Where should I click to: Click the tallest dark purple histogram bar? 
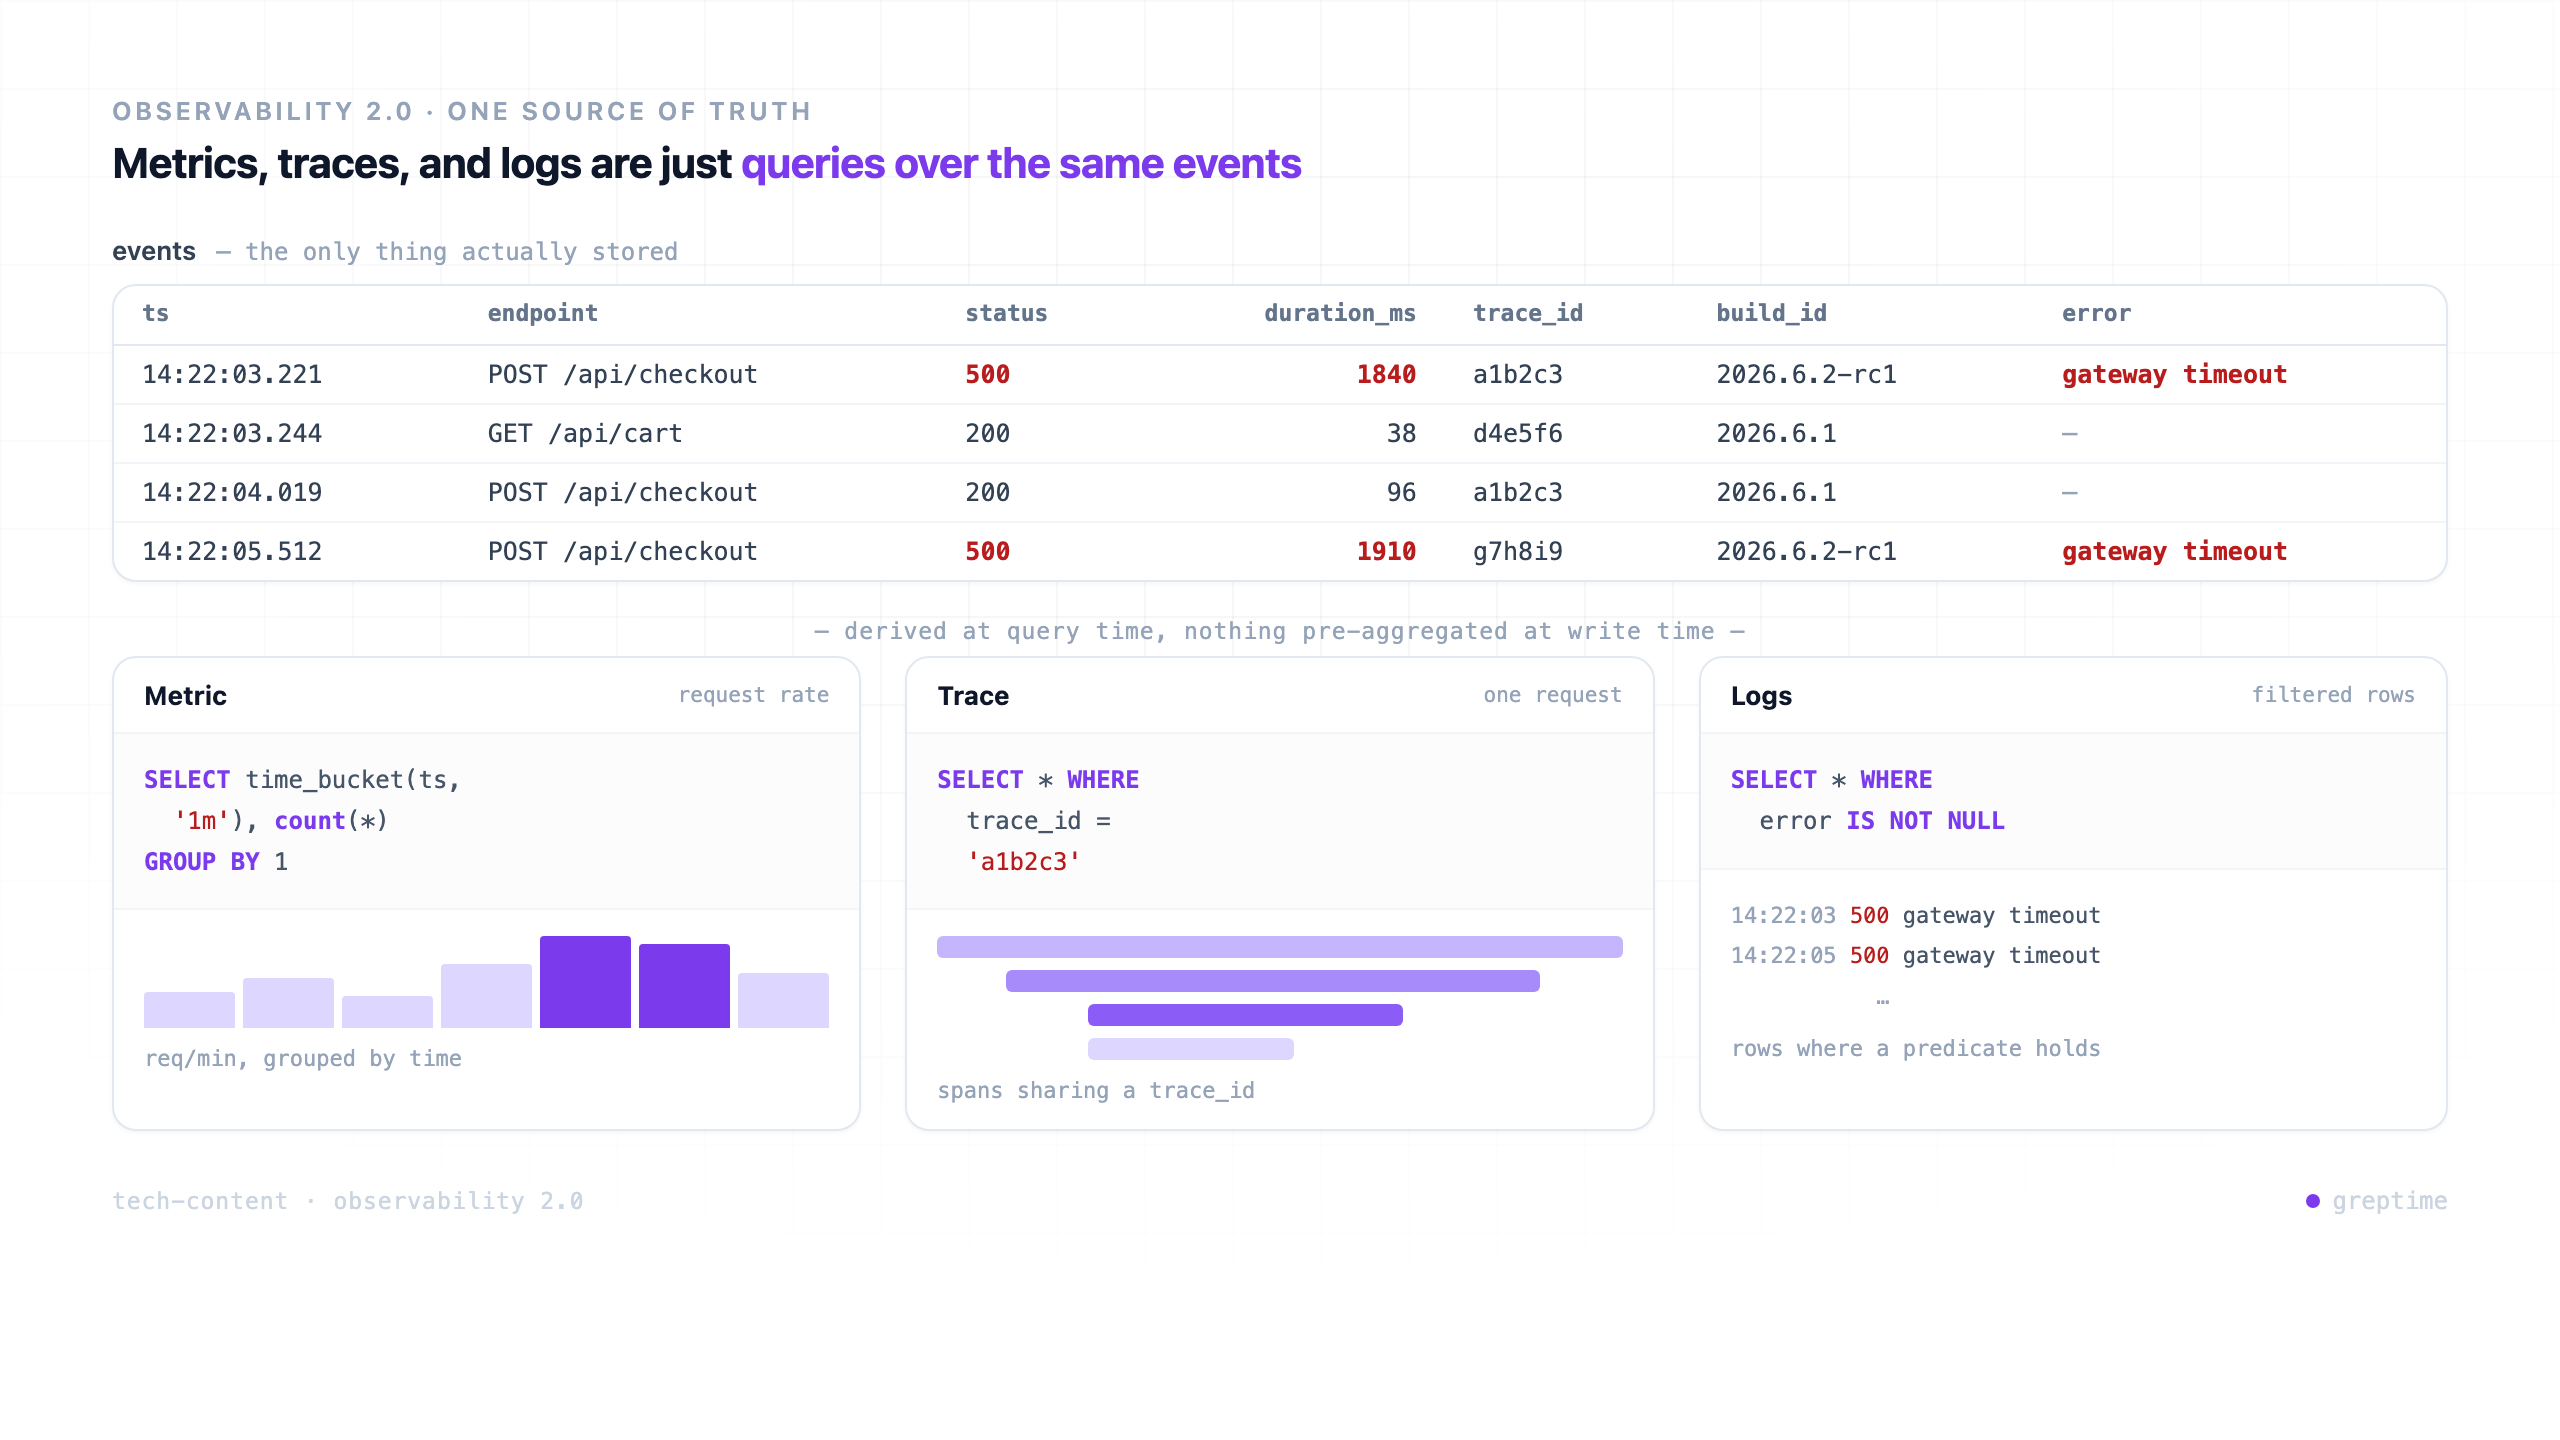click(x=585, y=982)
